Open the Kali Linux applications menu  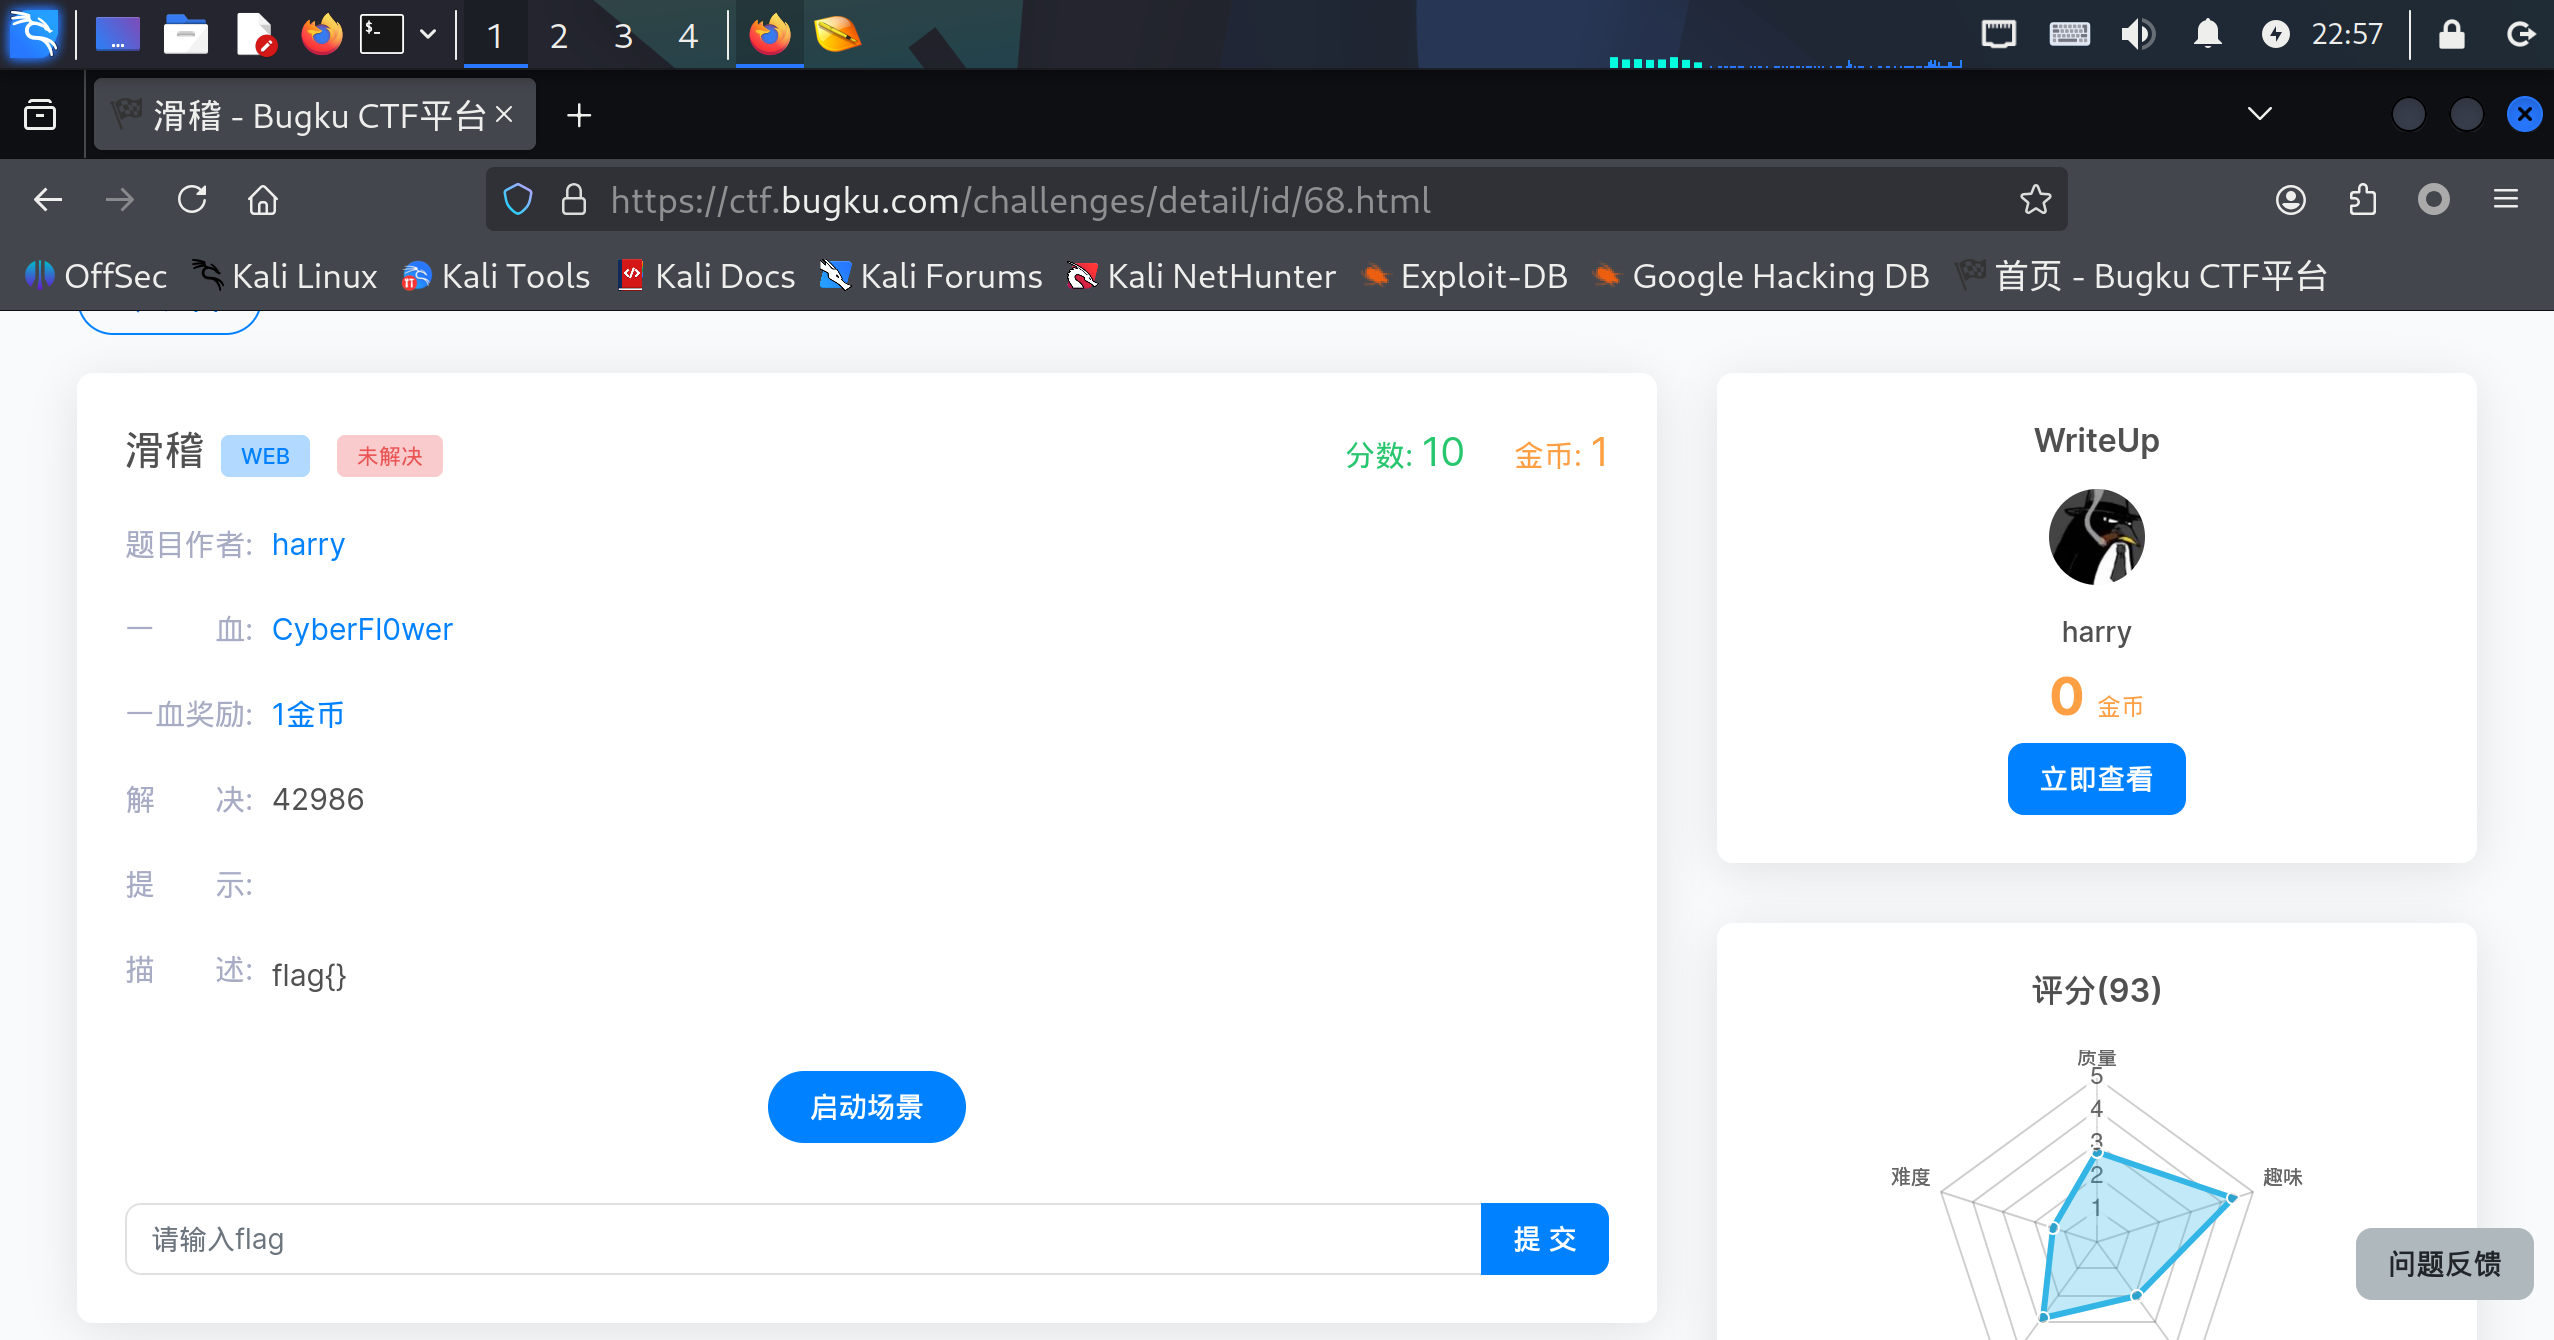34,34
